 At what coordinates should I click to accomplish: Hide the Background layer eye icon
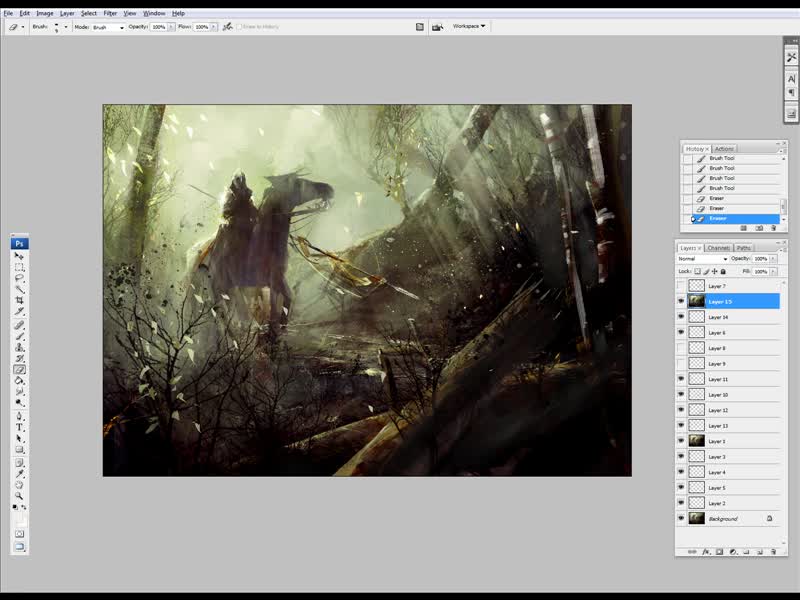point(681,518)
